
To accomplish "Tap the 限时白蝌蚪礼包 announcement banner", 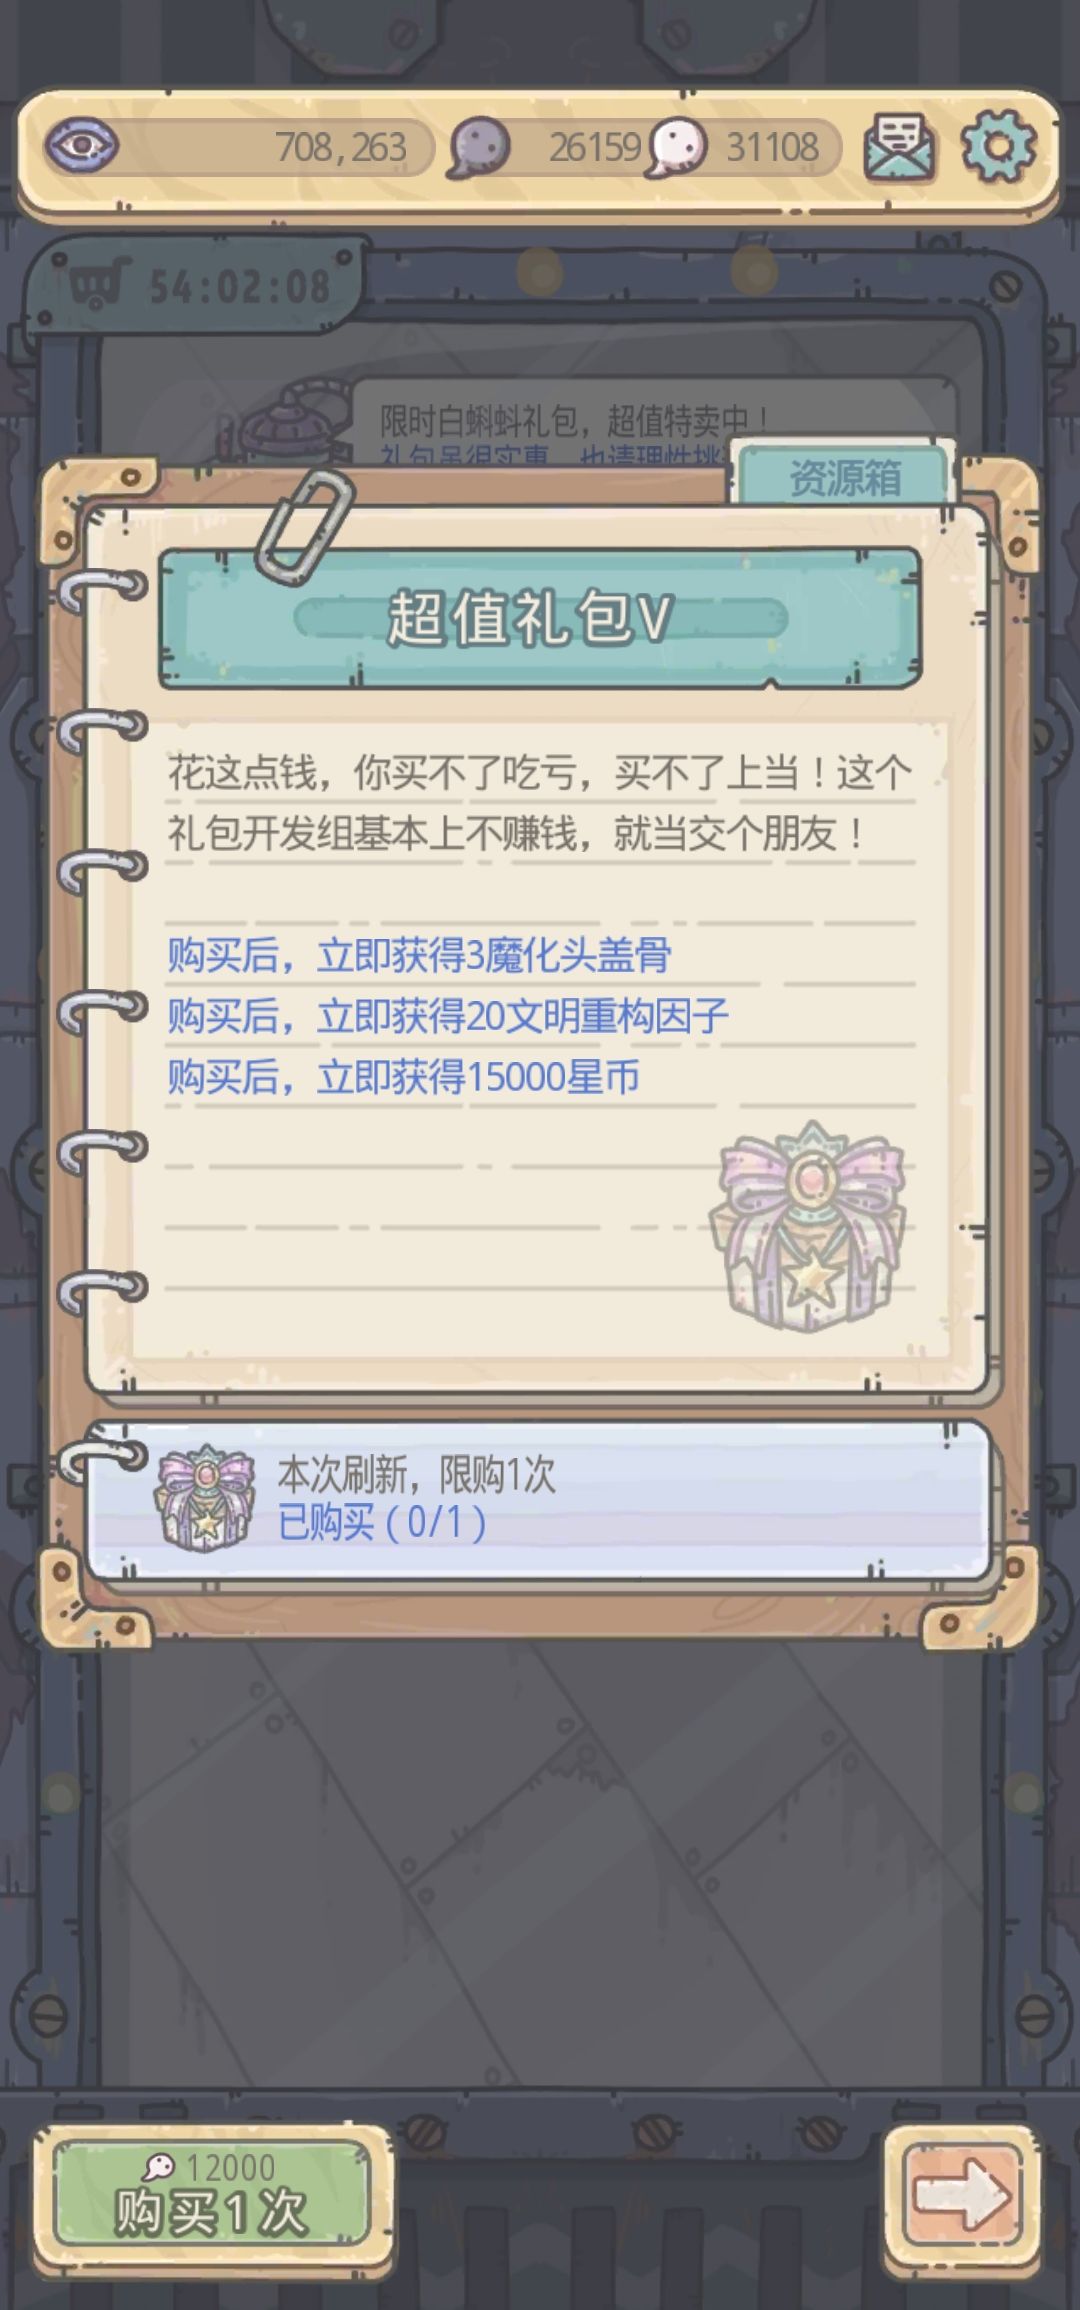I will coord(575,421).
